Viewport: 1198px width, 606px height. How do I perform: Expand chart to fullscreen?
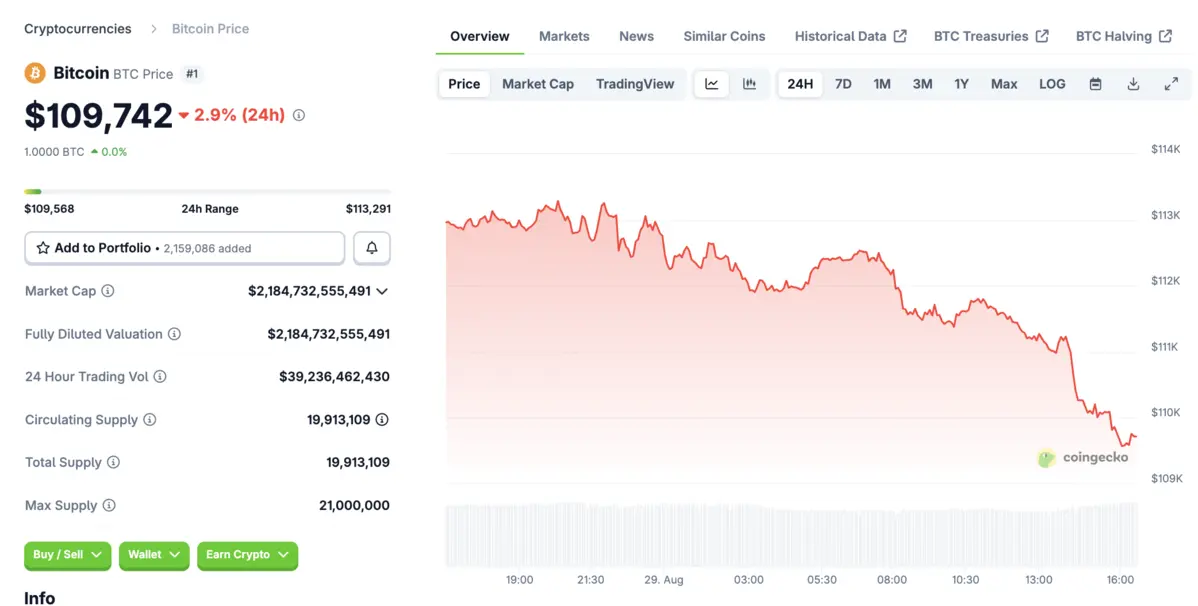point(1171,84)
